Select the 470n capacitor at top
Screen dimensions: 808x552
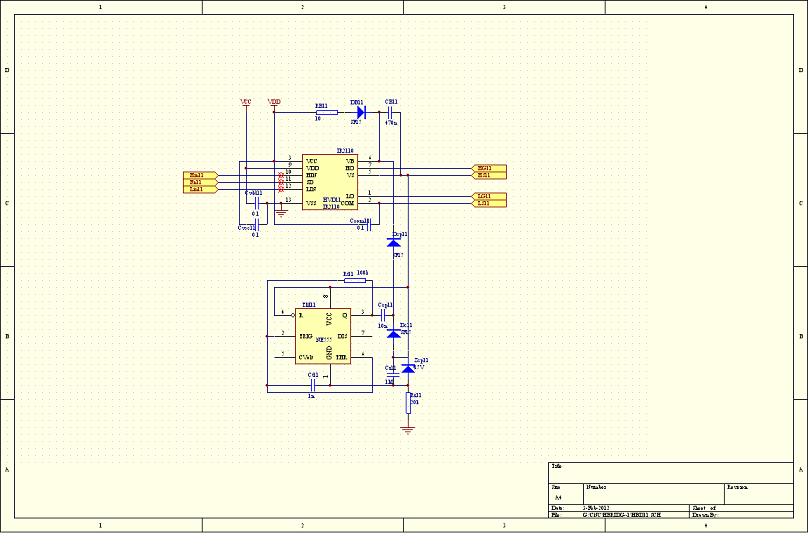click(x=391, y=113)
